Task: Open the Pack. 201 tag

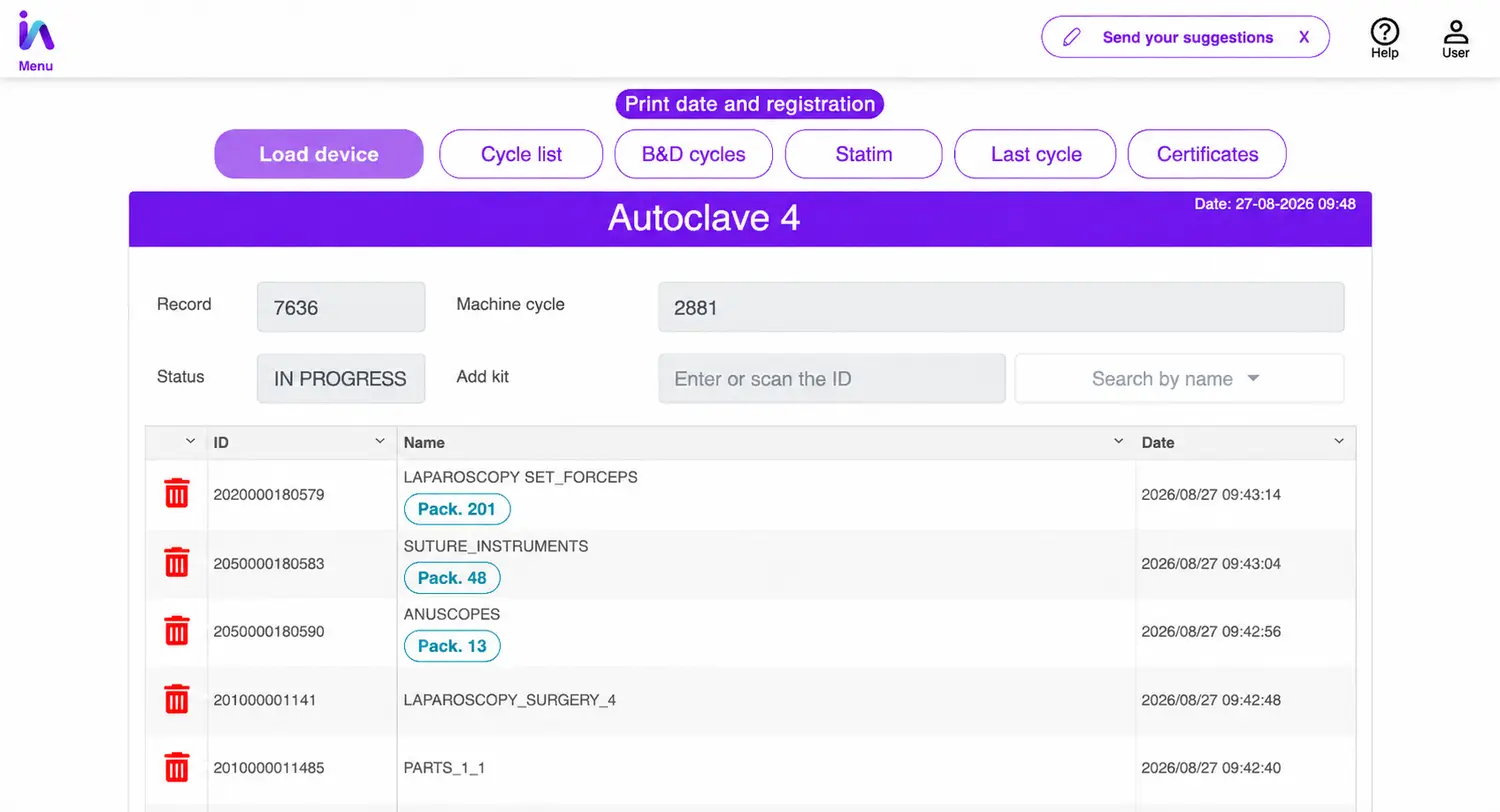Action: pos(457,509)
